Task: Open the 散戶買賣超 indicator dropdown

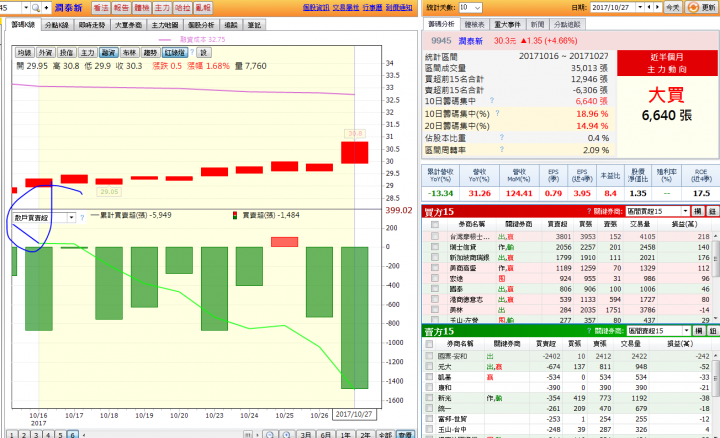Action: (x=71, y=218)
